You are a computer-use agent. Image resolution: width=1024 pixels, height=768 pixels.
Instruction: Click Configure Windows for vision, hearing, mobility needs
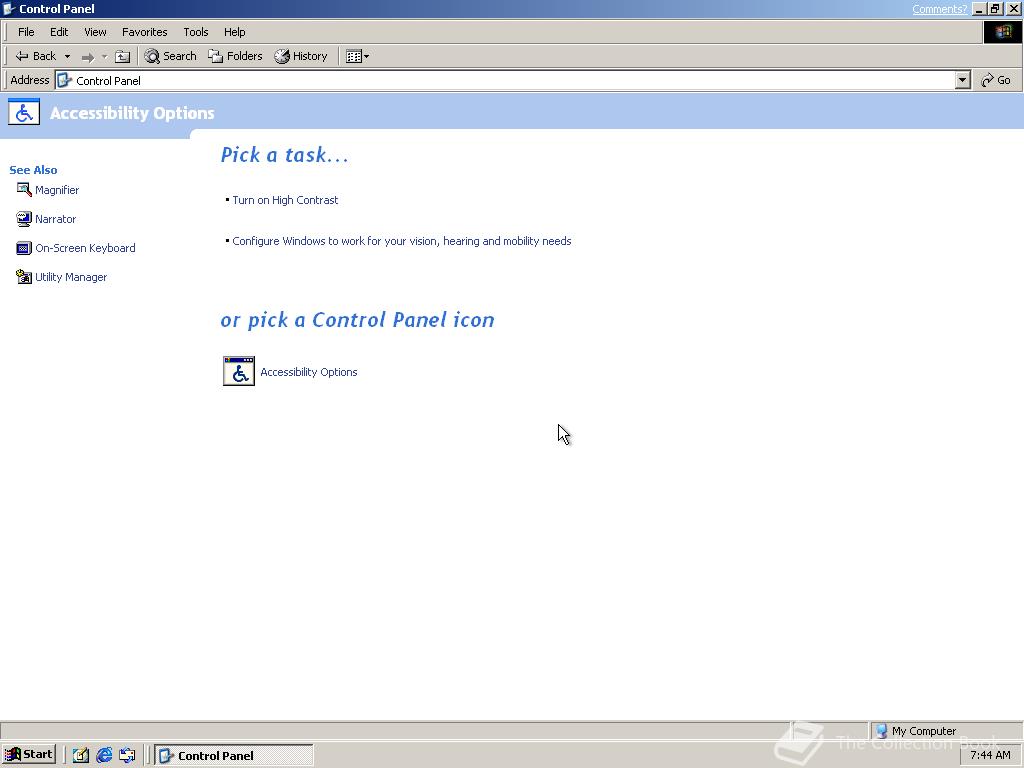(402, 241)
